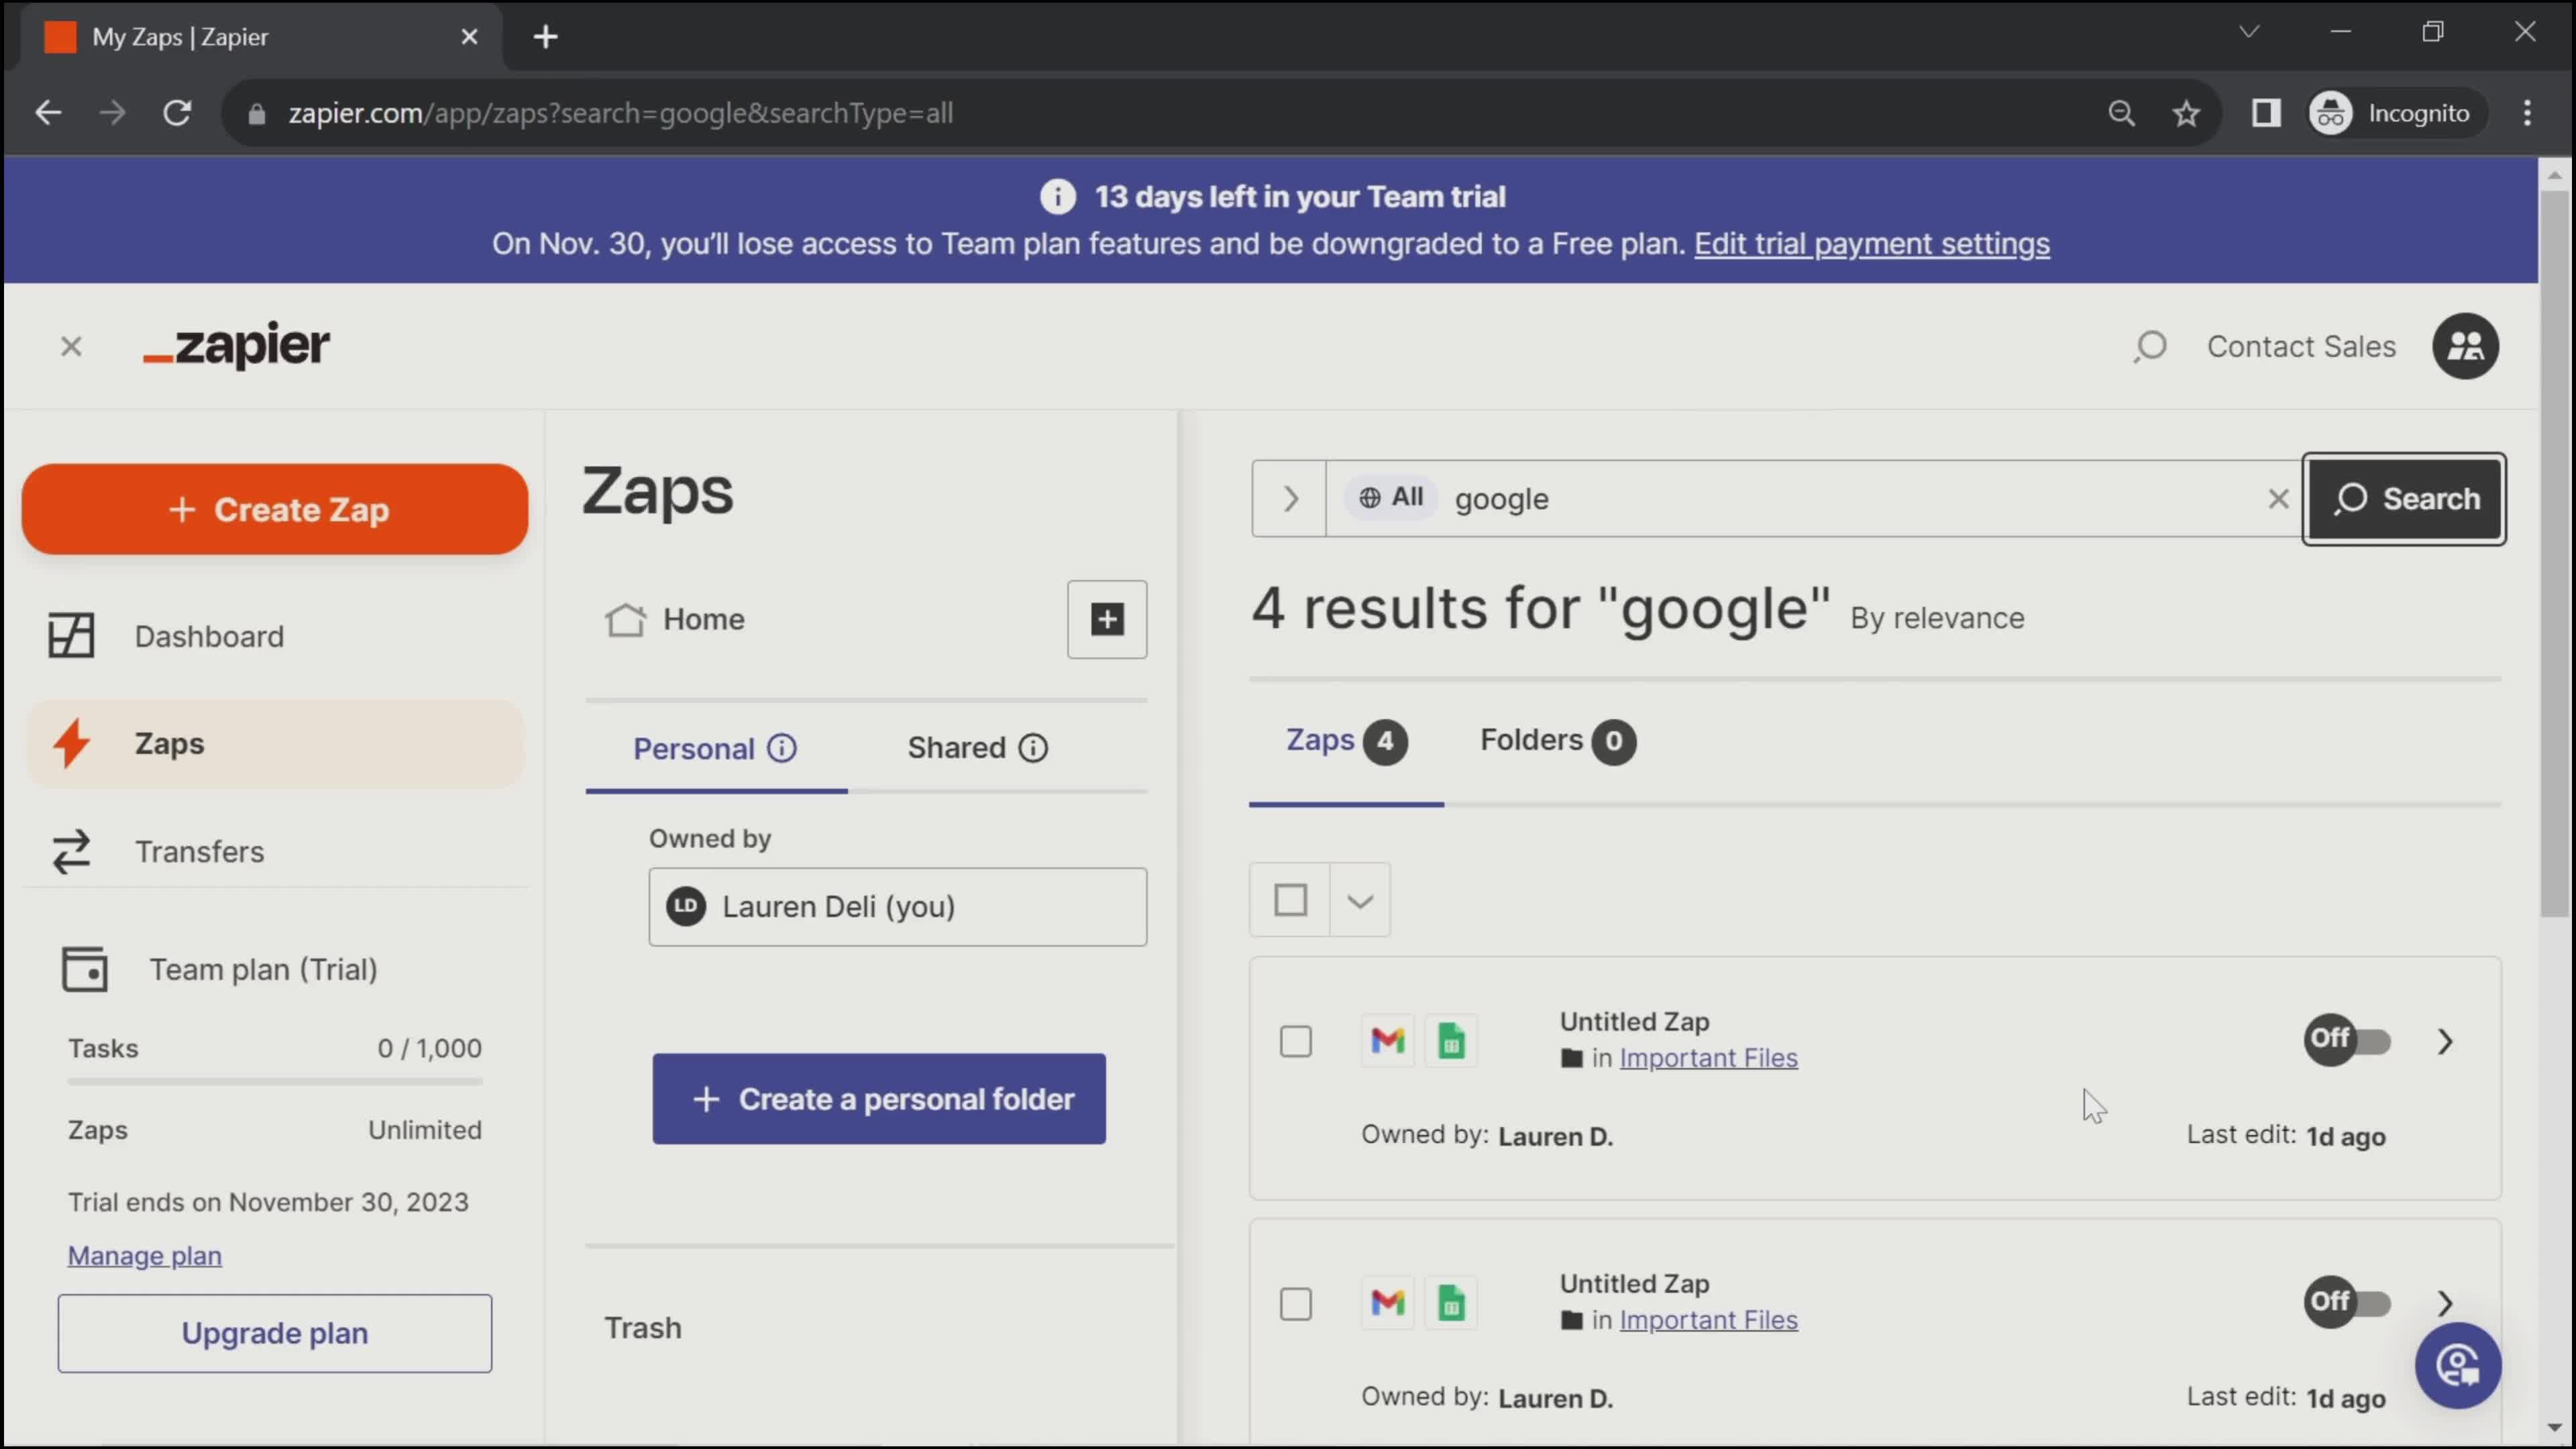Click Gmail icon of first Untitled Zap
This screenshot has width=2576, height=1449.
[x=1387, y=1041]
